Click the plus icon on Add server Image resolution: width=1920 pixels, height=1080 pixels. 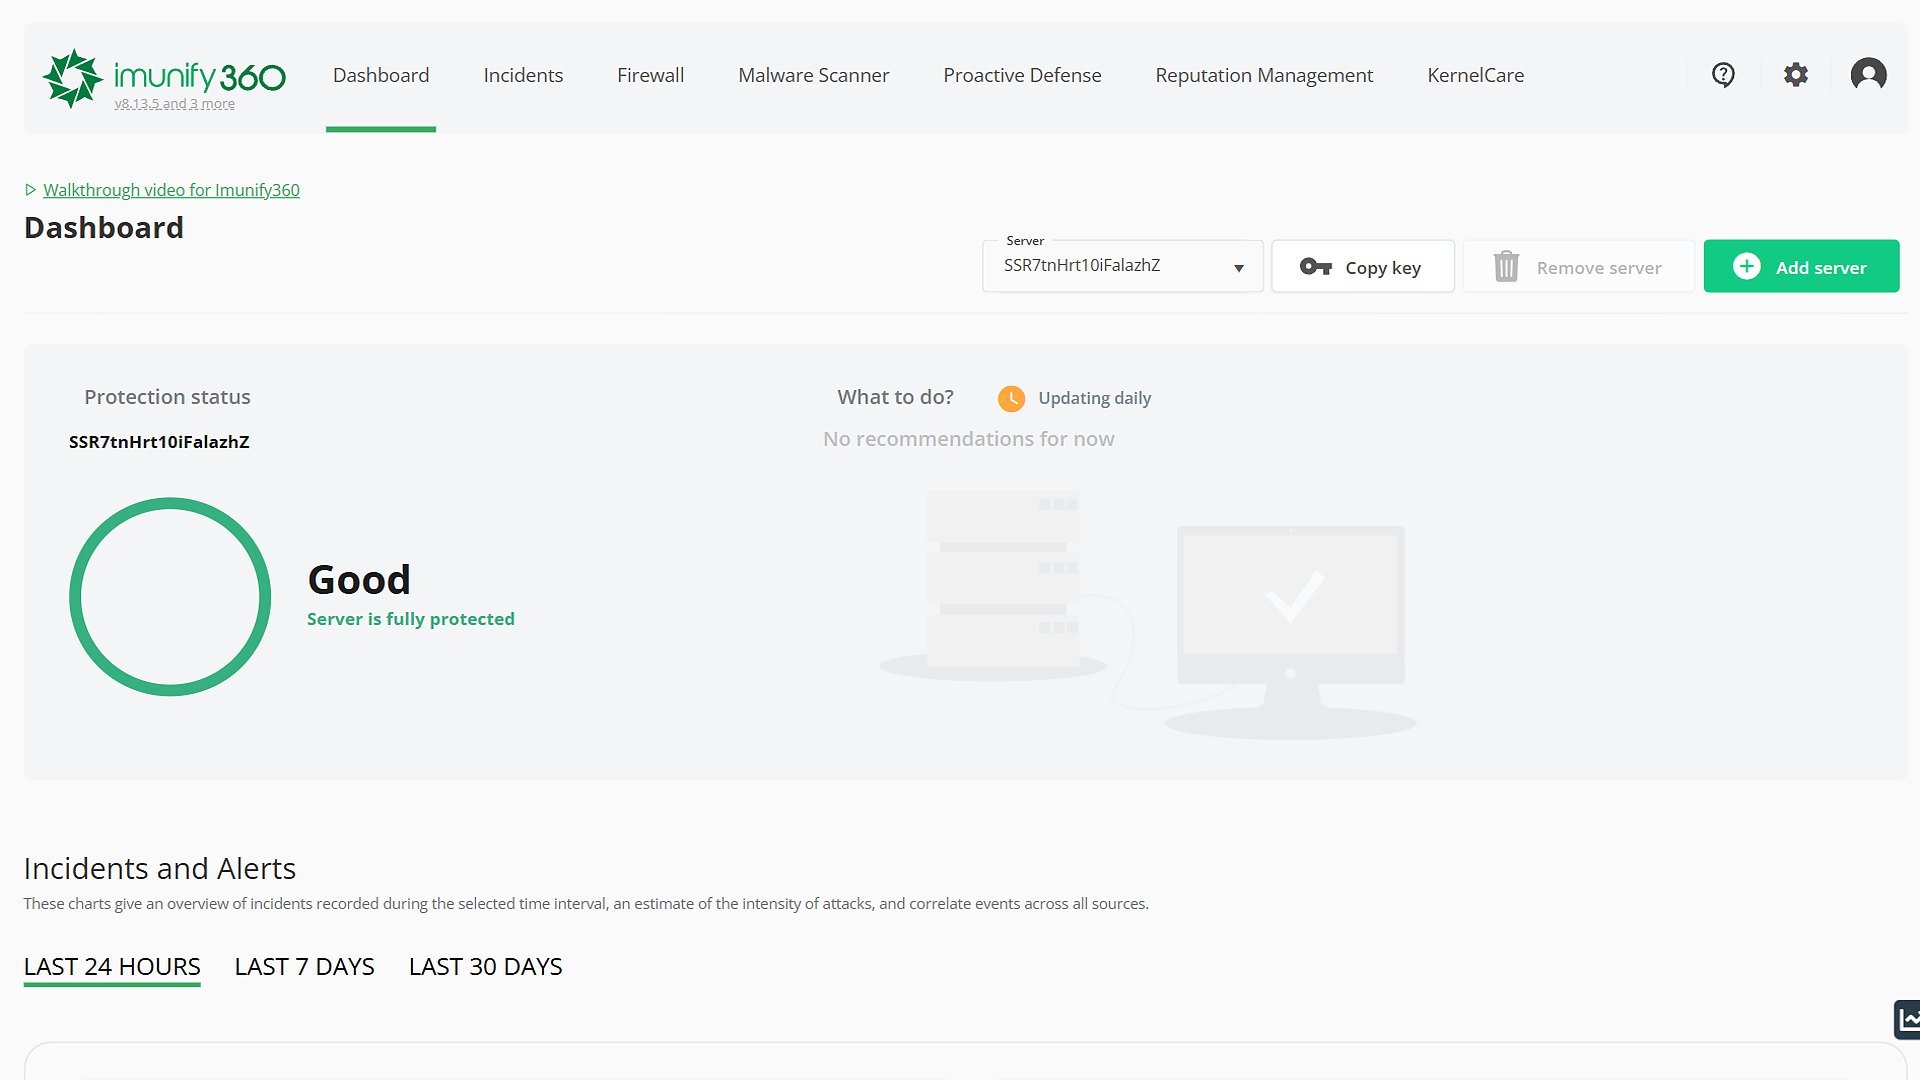point(1746,266)
